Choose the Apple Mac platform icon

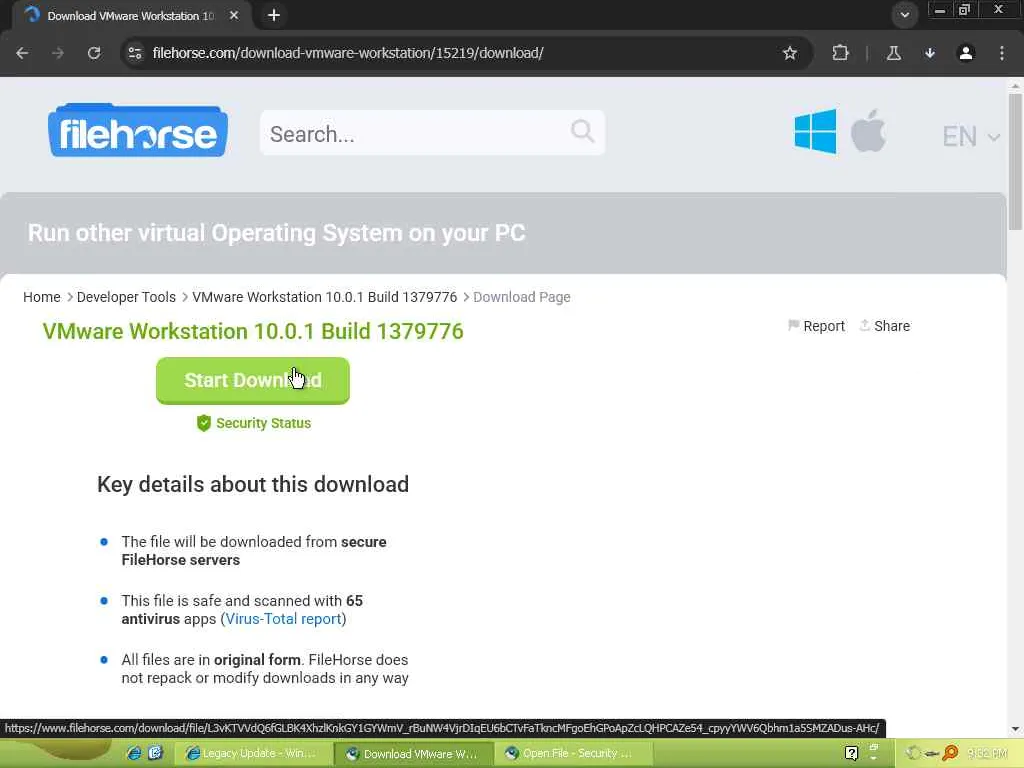[x=869, y=131]
